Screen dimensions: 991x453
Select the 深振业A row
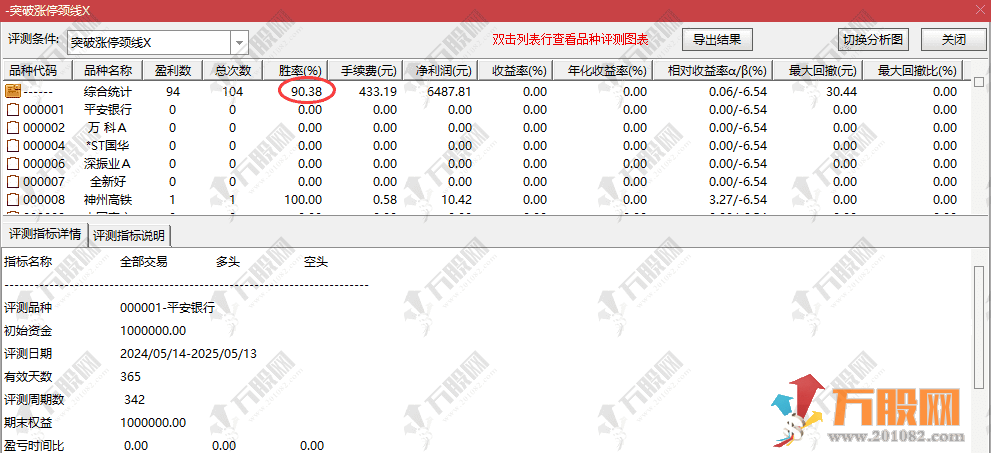pyautogui.click(x=483, y=164)
